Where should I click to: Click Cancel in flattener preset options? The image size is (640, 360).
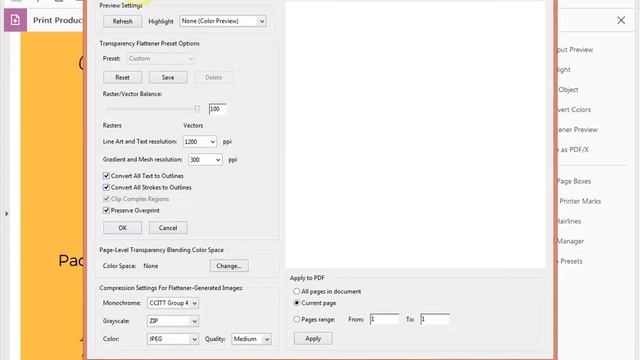click(168, 228)
